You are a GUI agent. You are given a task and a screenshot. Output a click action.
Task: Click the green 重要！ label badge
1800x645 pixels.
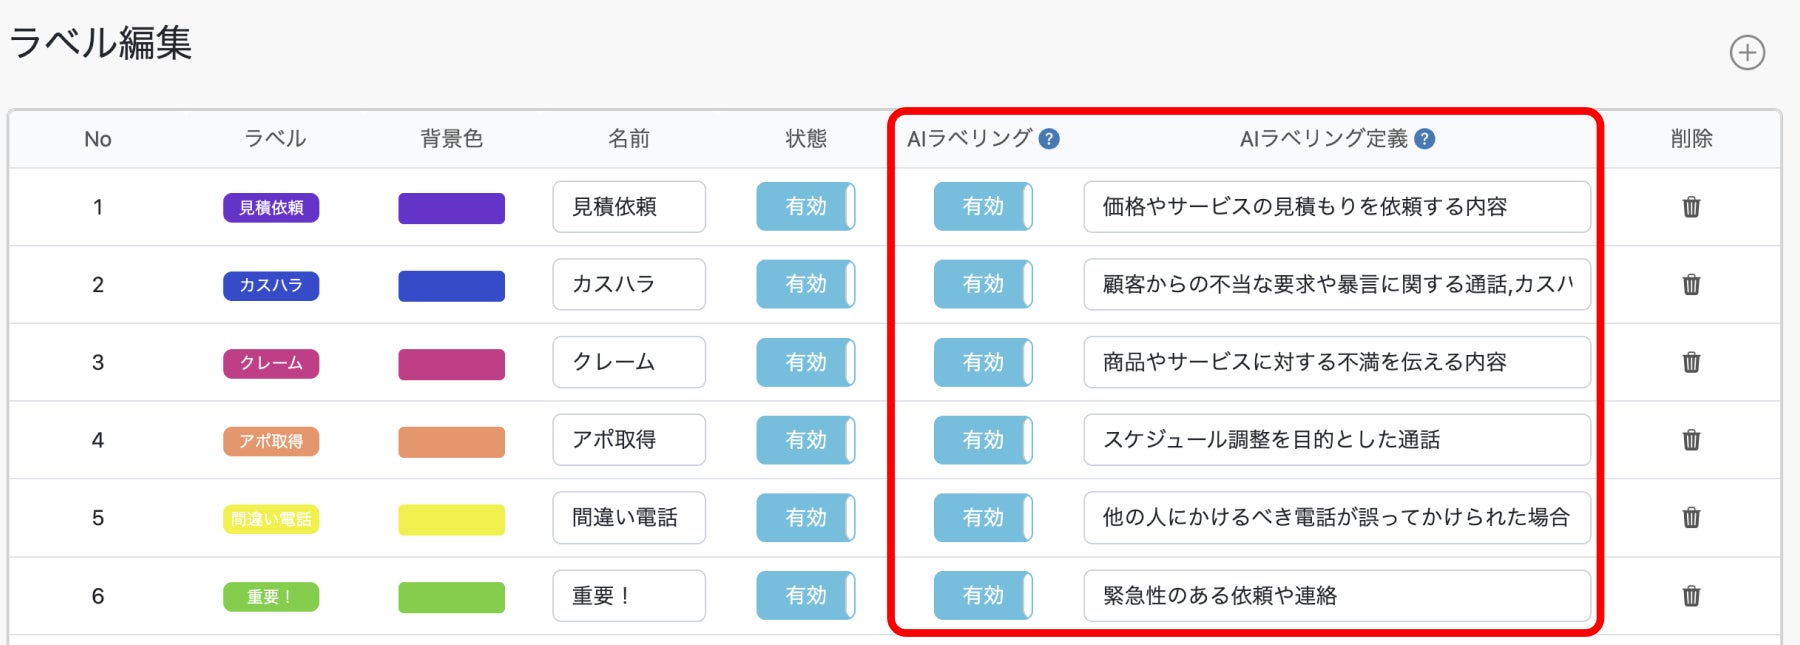[x=271, y=597]
